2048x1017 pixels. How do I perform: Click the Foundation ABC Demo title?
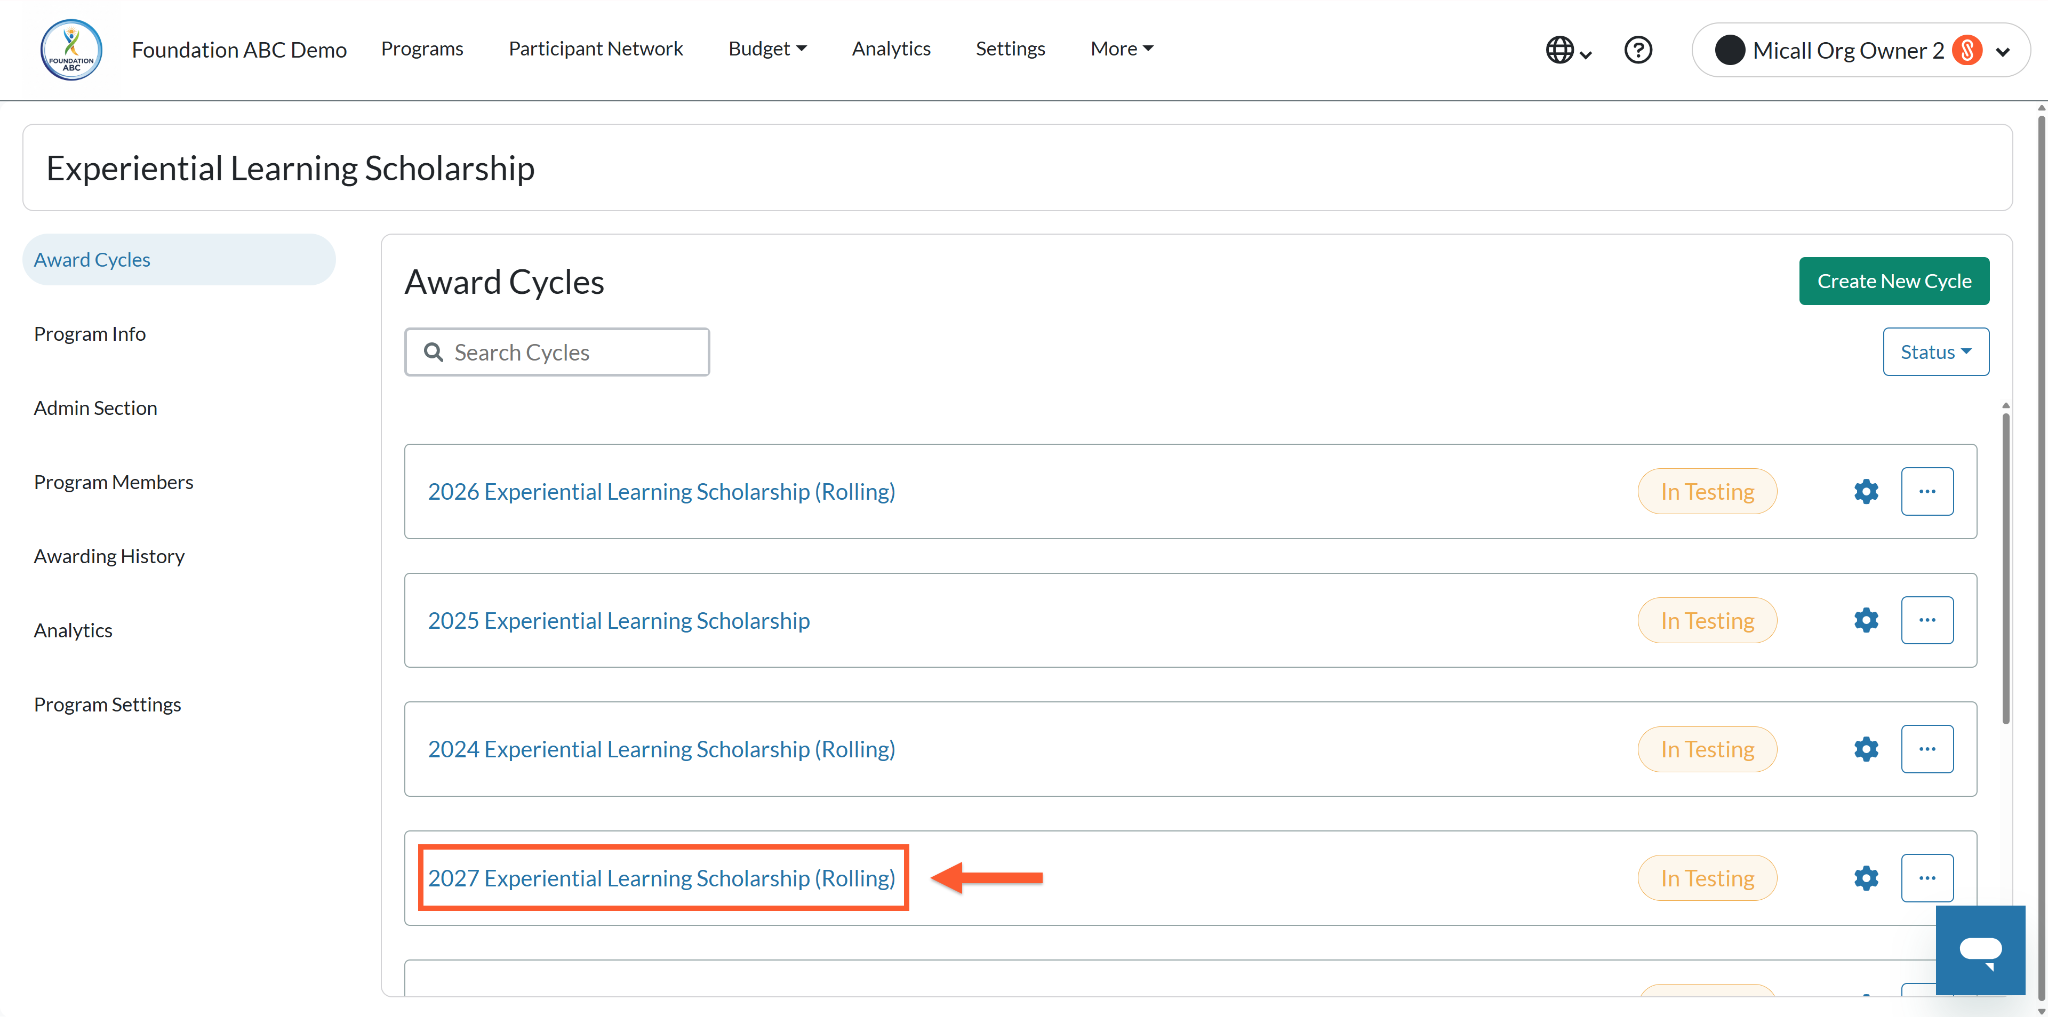pos(239,50)
